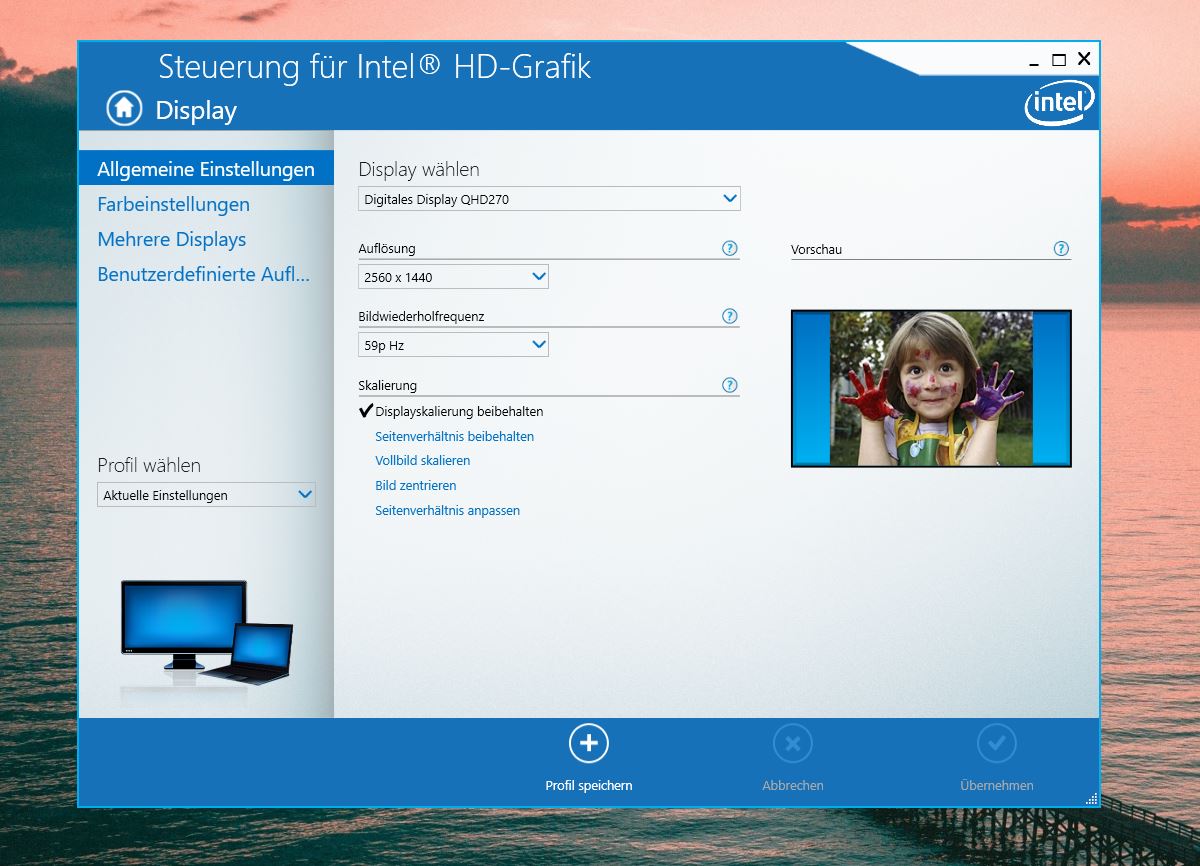Open Farbeinstellungen section
This screenshot has width=1200, height=866.
click(x=173, y=204)
